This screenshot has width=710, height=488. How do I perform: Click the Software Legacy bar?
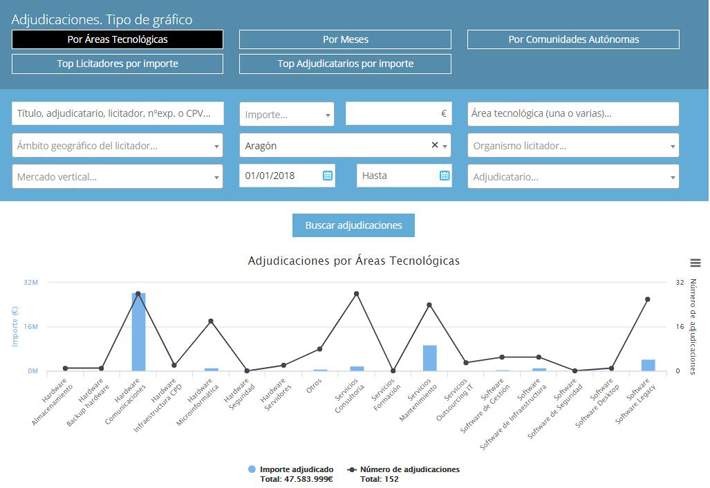coord(648,365)
